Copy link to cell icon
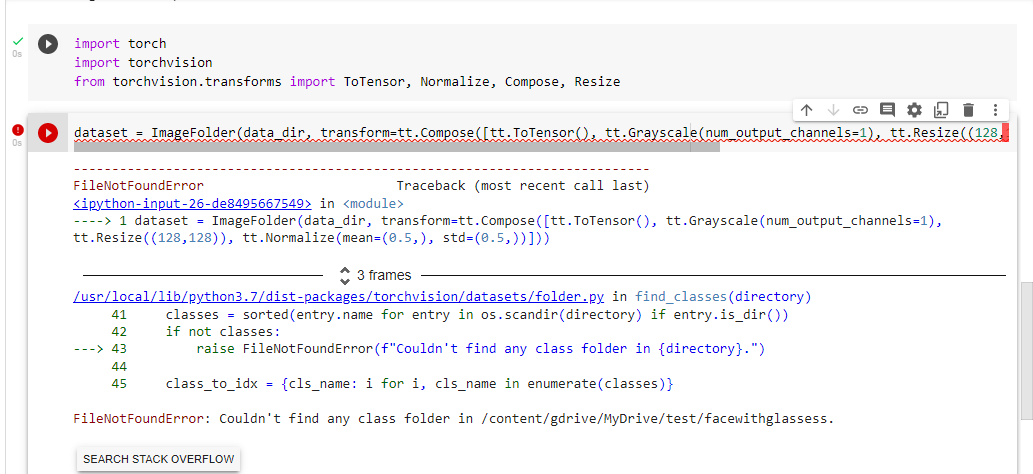The width and height of the screenshot is (1033, 474). pos(860,109)
